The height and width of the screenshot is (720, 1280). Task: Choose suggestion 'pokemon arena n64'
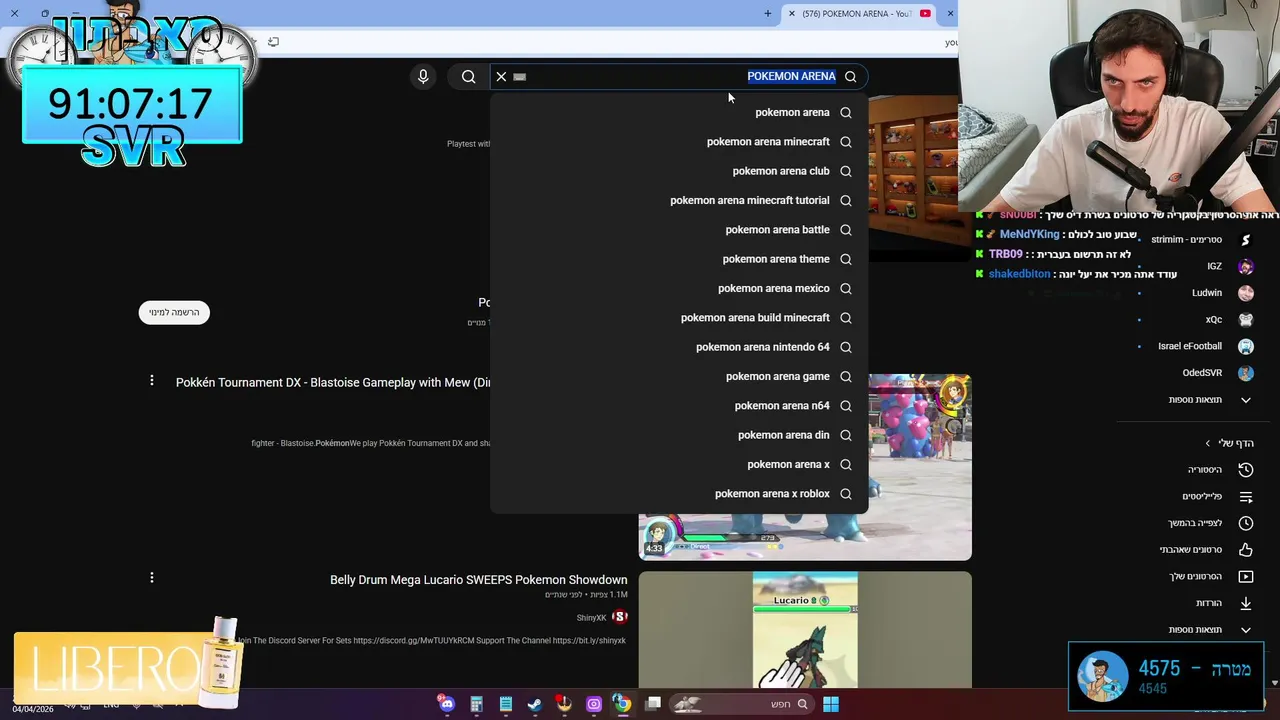click(x=679, y=406)
